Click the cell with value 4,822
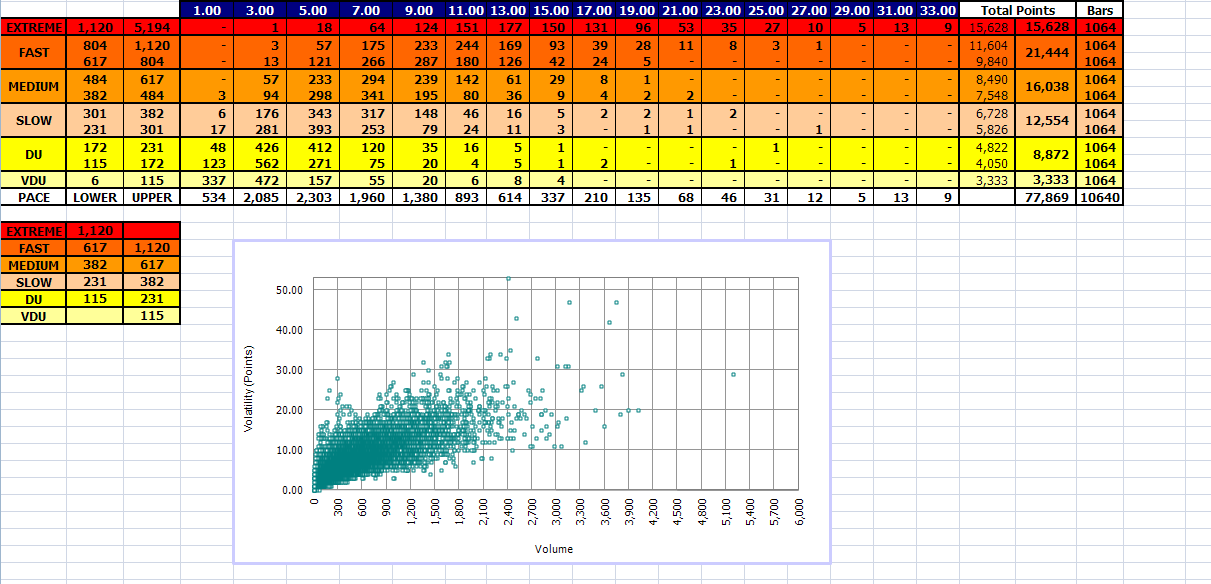The height and width of the screenshot is (584, 1211). tap(987, 148)
